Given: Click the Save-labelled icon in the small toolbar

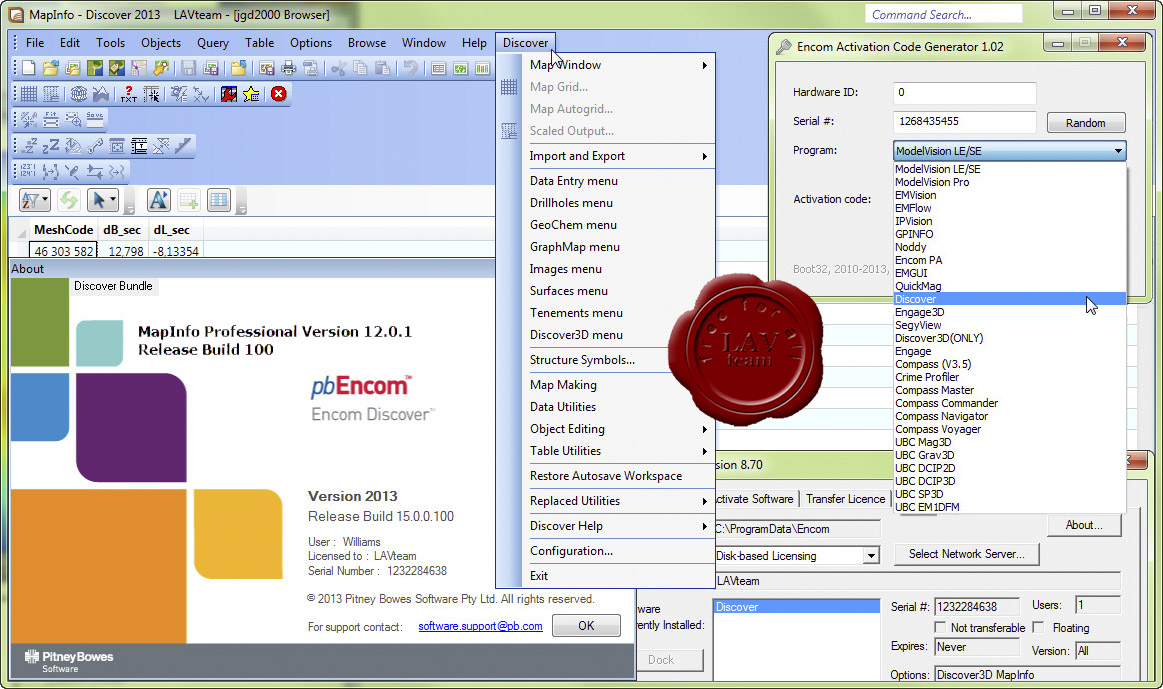Looking at the screenshot, I should pyautogui.click(x=95, y=118).
